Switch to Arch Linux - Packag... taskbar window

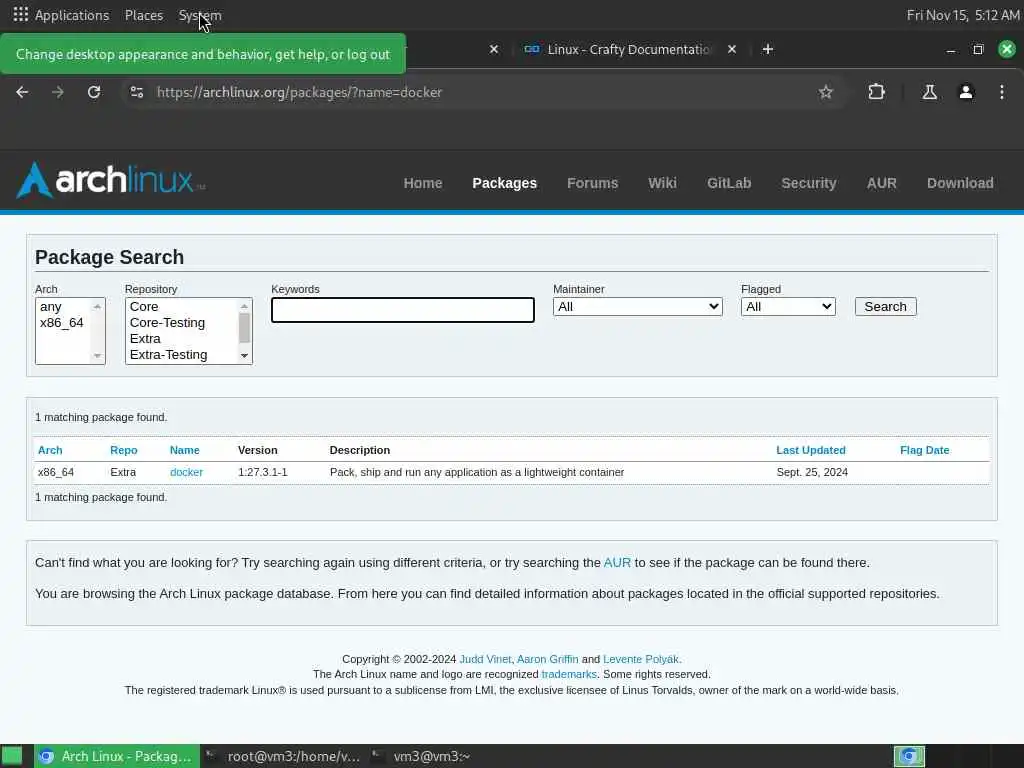pos(117,756)
